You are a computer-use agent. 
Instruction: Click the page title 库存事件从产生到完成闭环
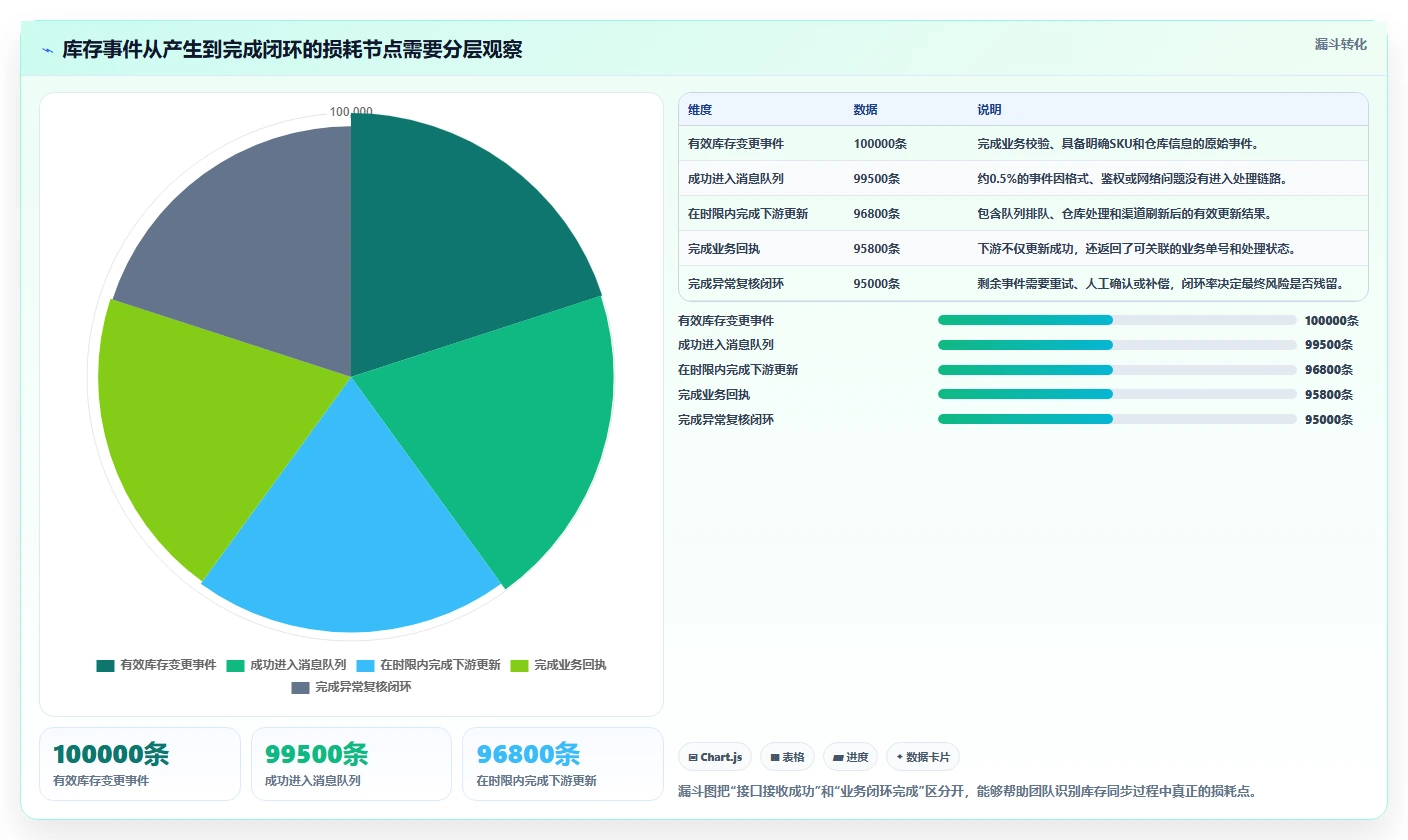[292, 50]
